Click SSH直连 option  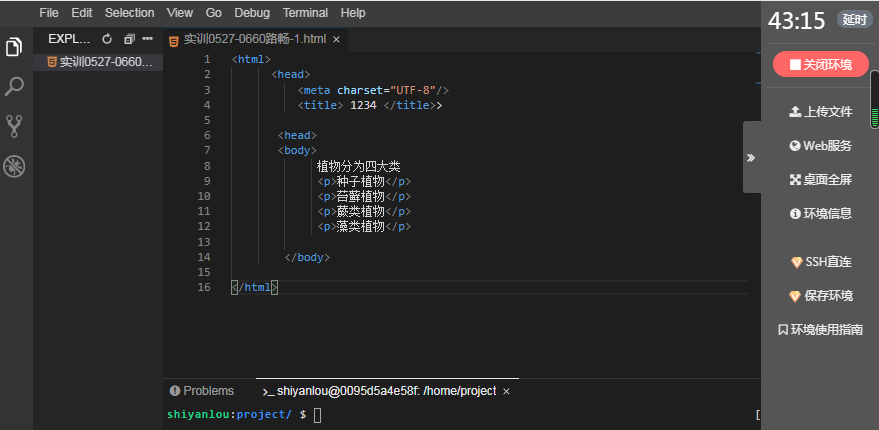821,262
